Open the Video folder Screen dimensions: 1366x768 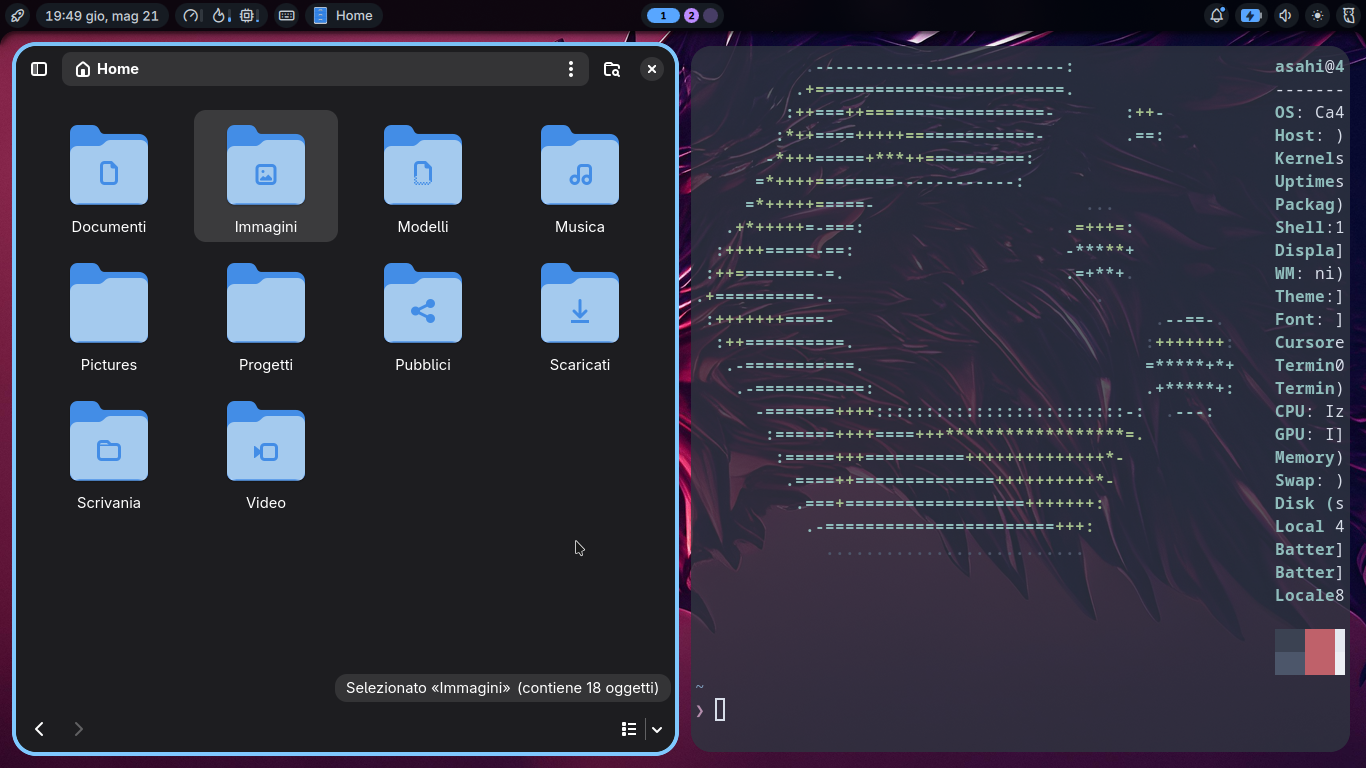click(266, 441)
